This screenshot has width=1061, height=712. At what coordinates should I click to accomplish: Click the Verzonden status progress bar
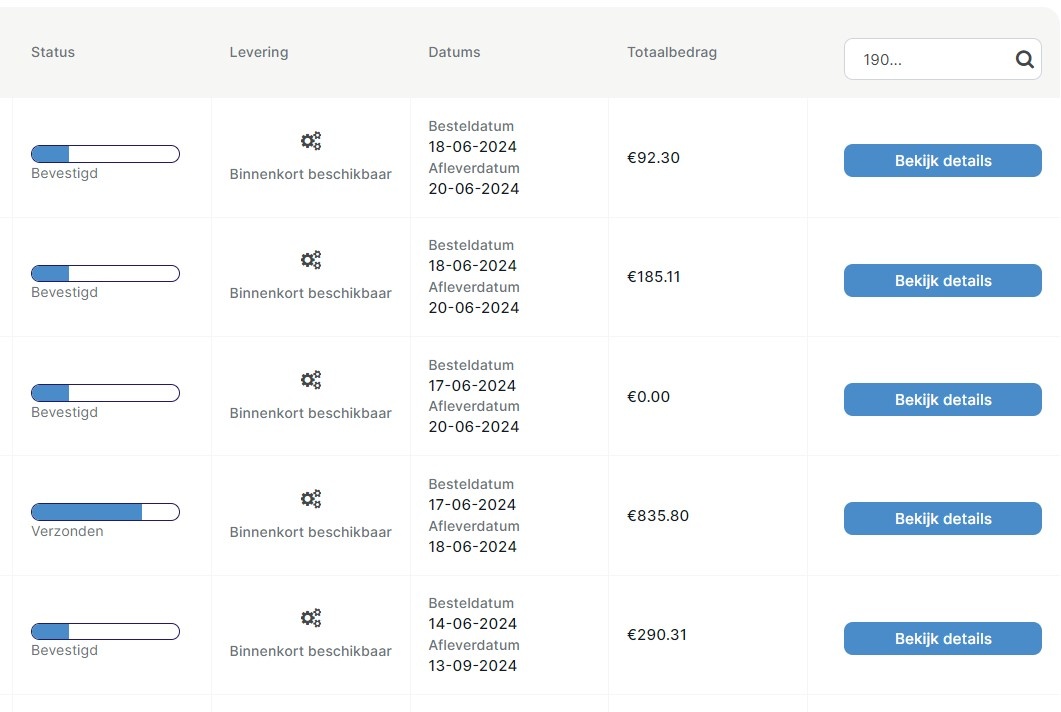tap(105, 512)
